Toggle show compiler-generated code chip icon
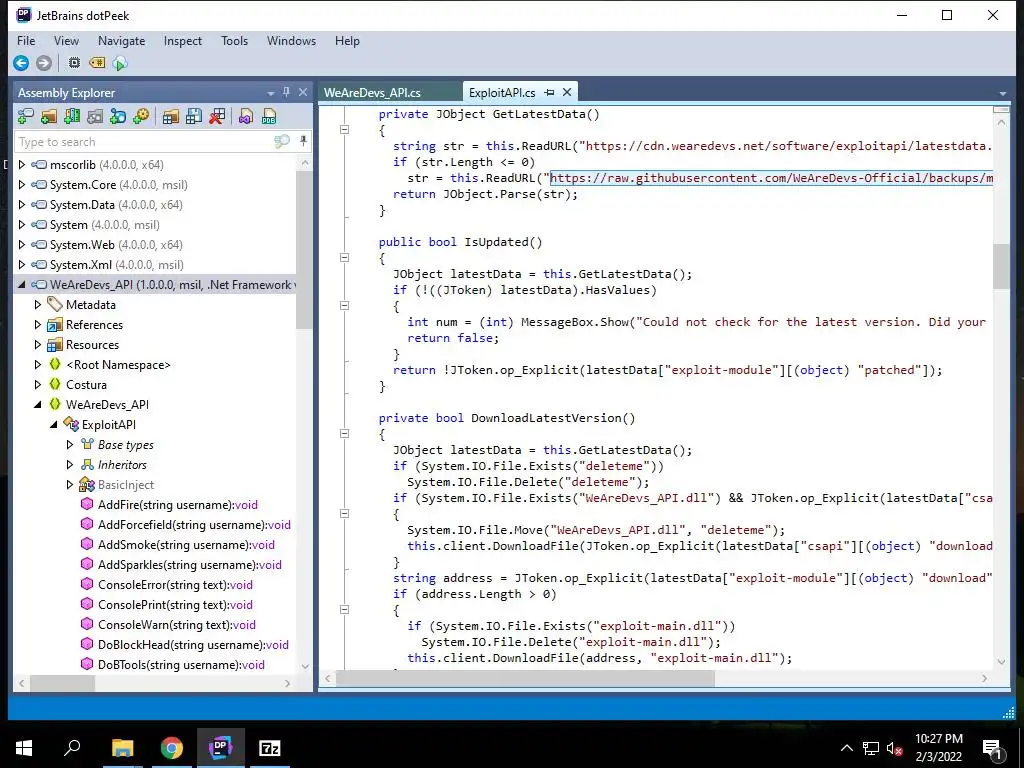 click(74, 63)
